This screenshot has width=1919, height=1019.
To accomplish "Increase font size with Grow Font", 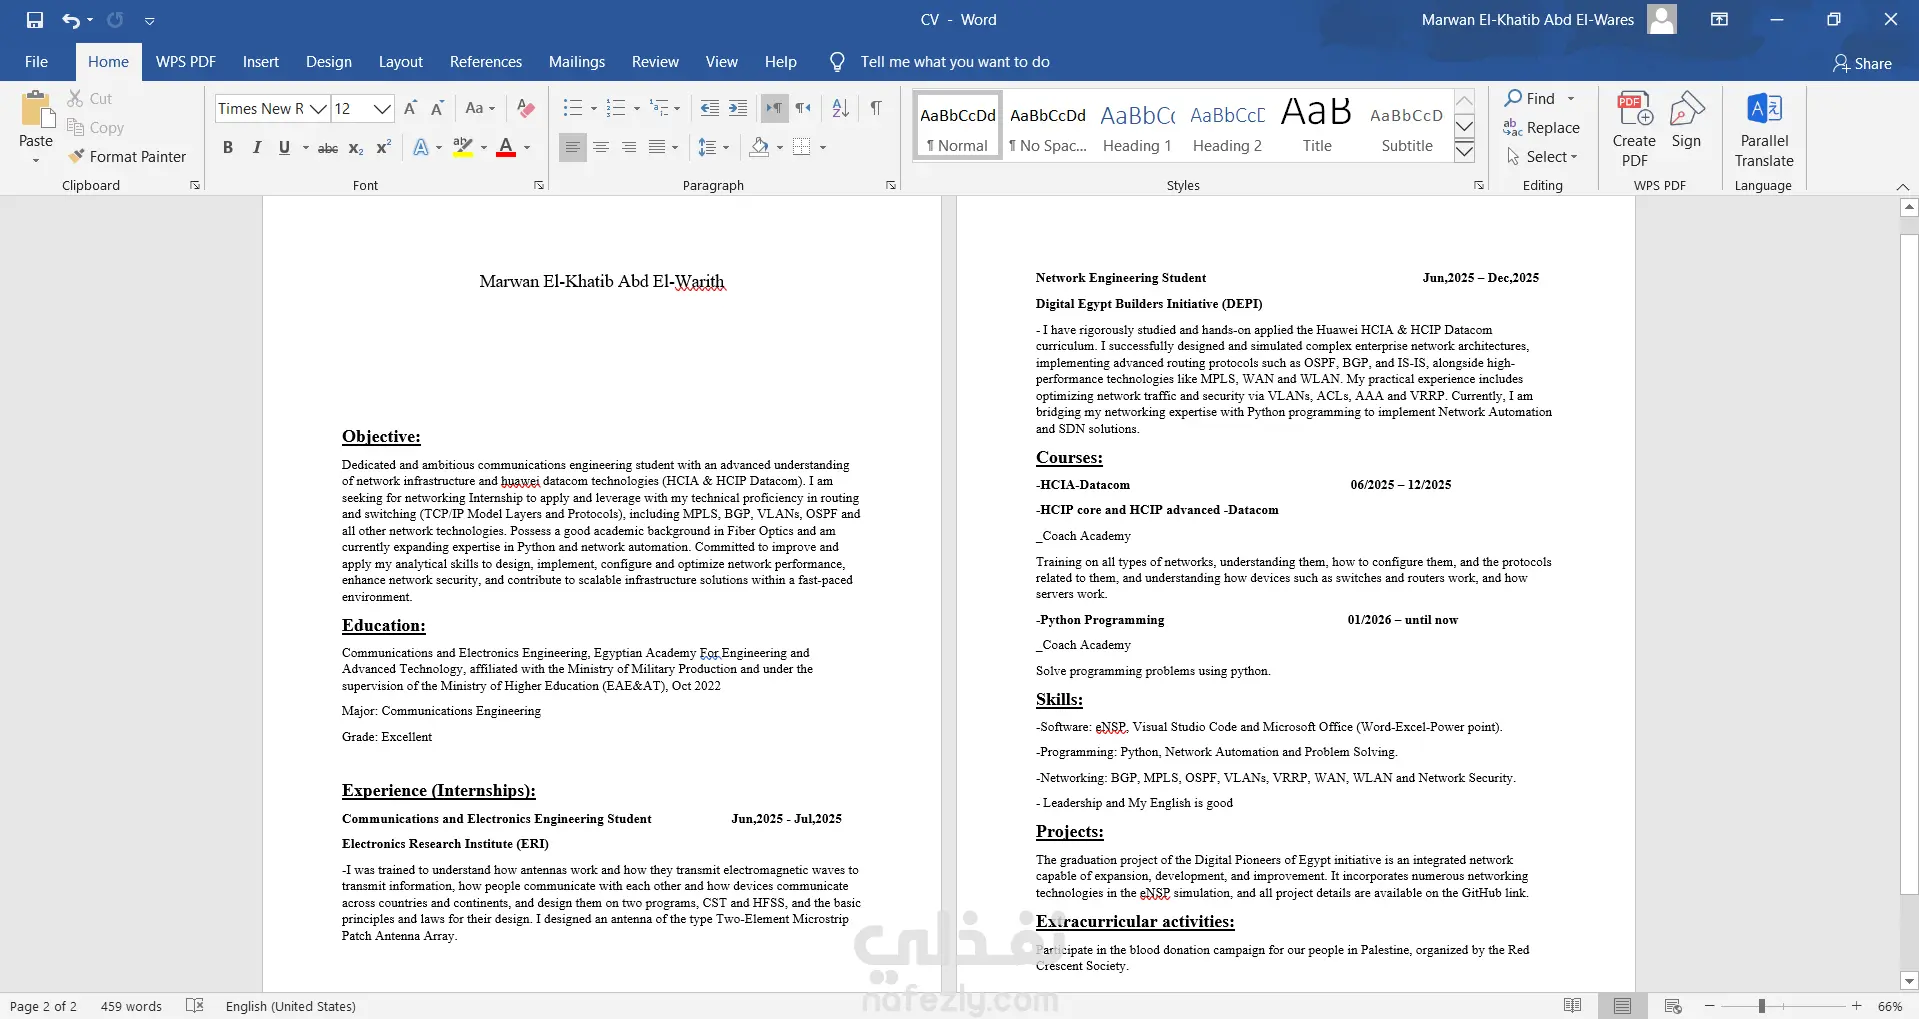I will point(410,108).
